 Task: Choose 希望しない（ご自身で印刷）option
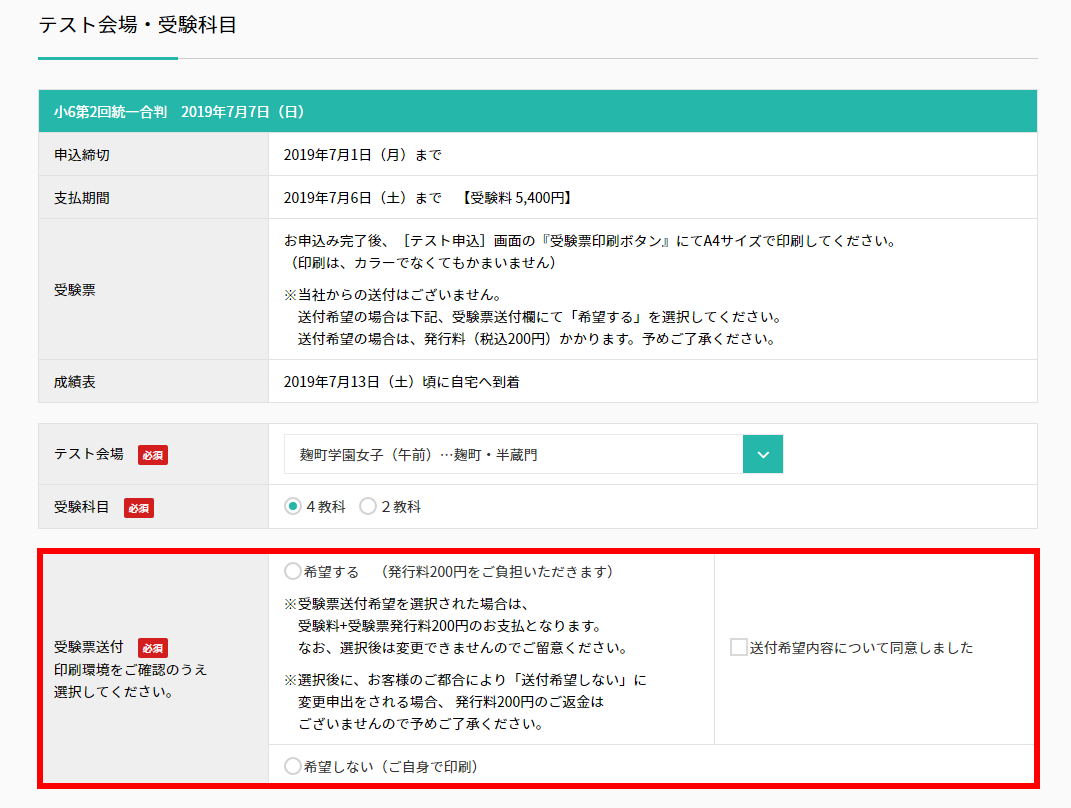coord(293,767)
